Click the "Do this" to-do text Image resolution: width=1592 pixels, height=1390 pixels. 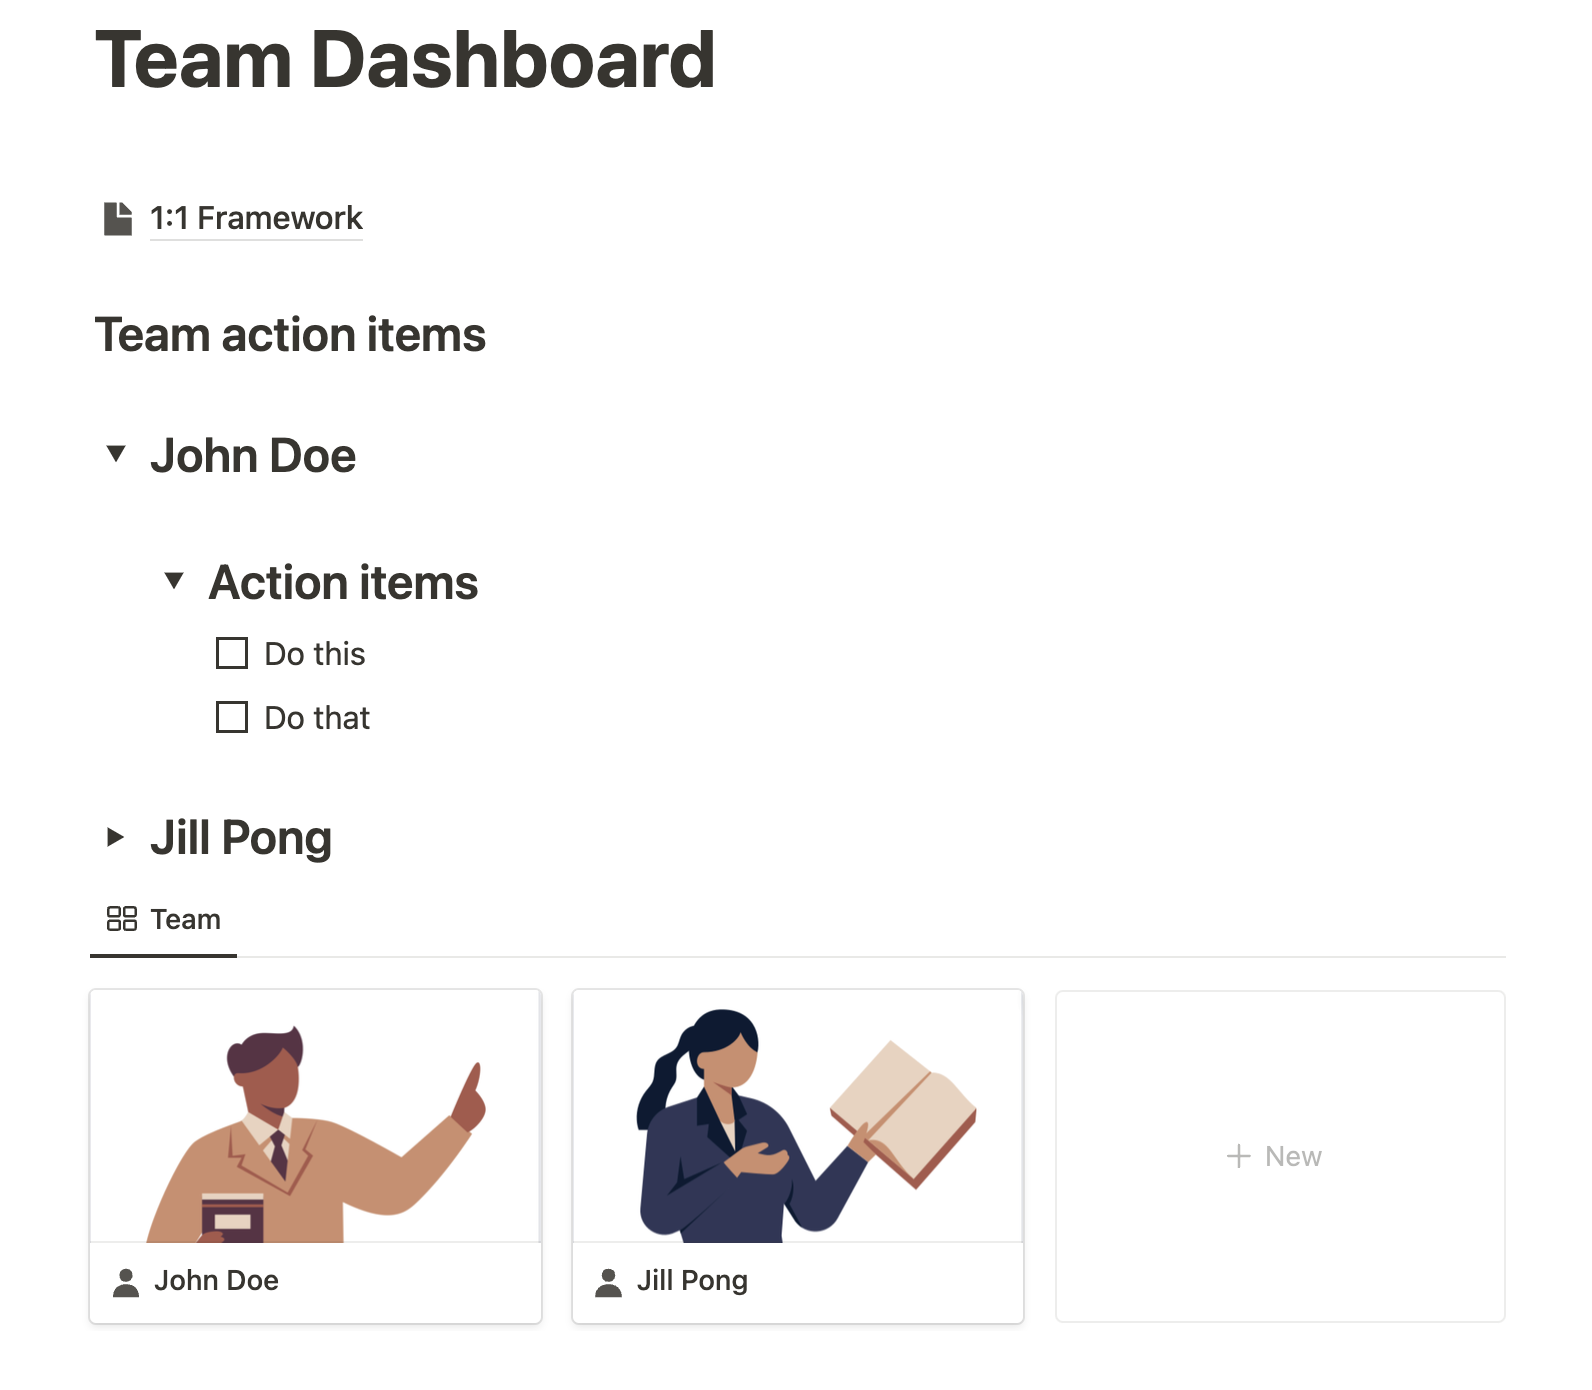tap(315, 654)
